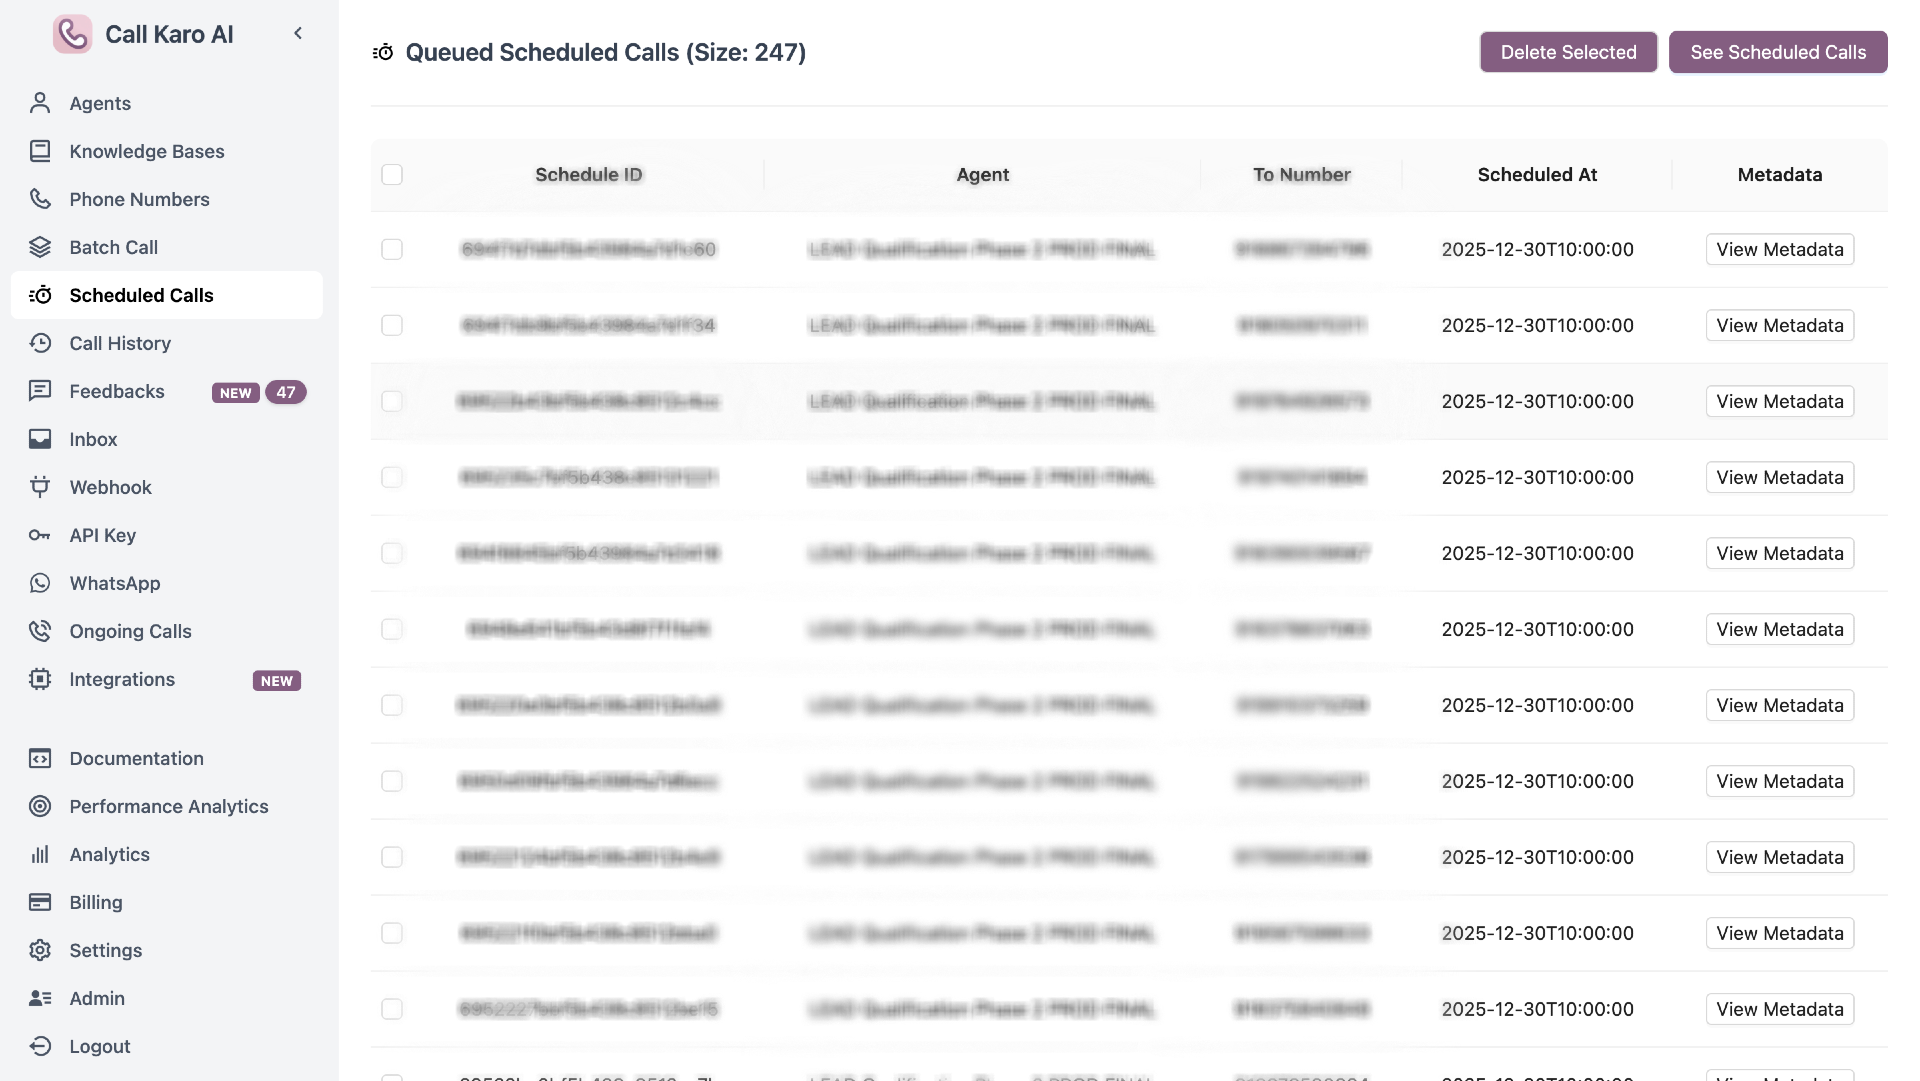The height and width of the screenshot is (1081, 1920).
Task: Check the first scheduled call's row checkbox
Action: pyautogui.click(x=391, y=249)
